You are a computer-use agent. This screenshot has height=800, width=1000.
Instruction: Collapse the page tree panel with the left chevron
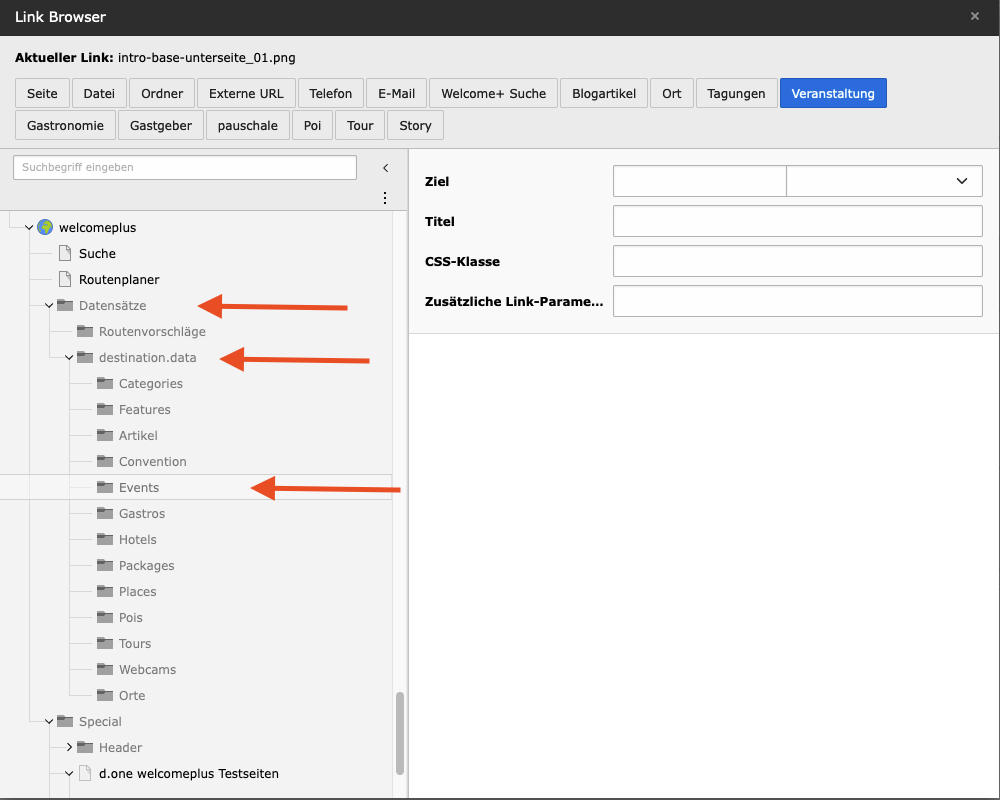385,168
